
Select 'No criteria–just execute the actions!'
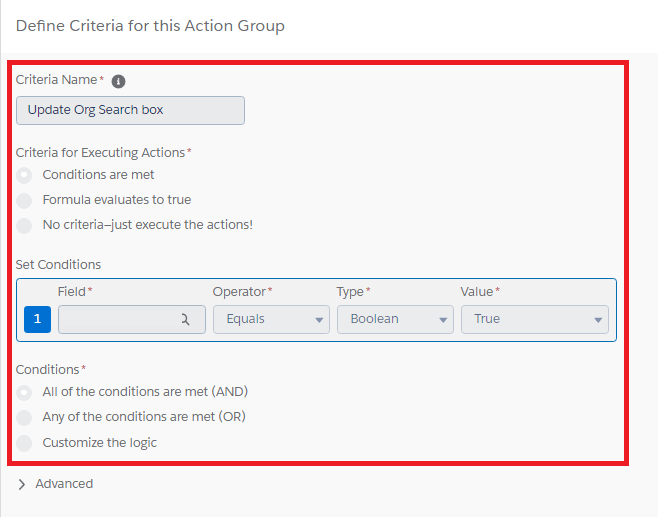(x=25, y=225)
